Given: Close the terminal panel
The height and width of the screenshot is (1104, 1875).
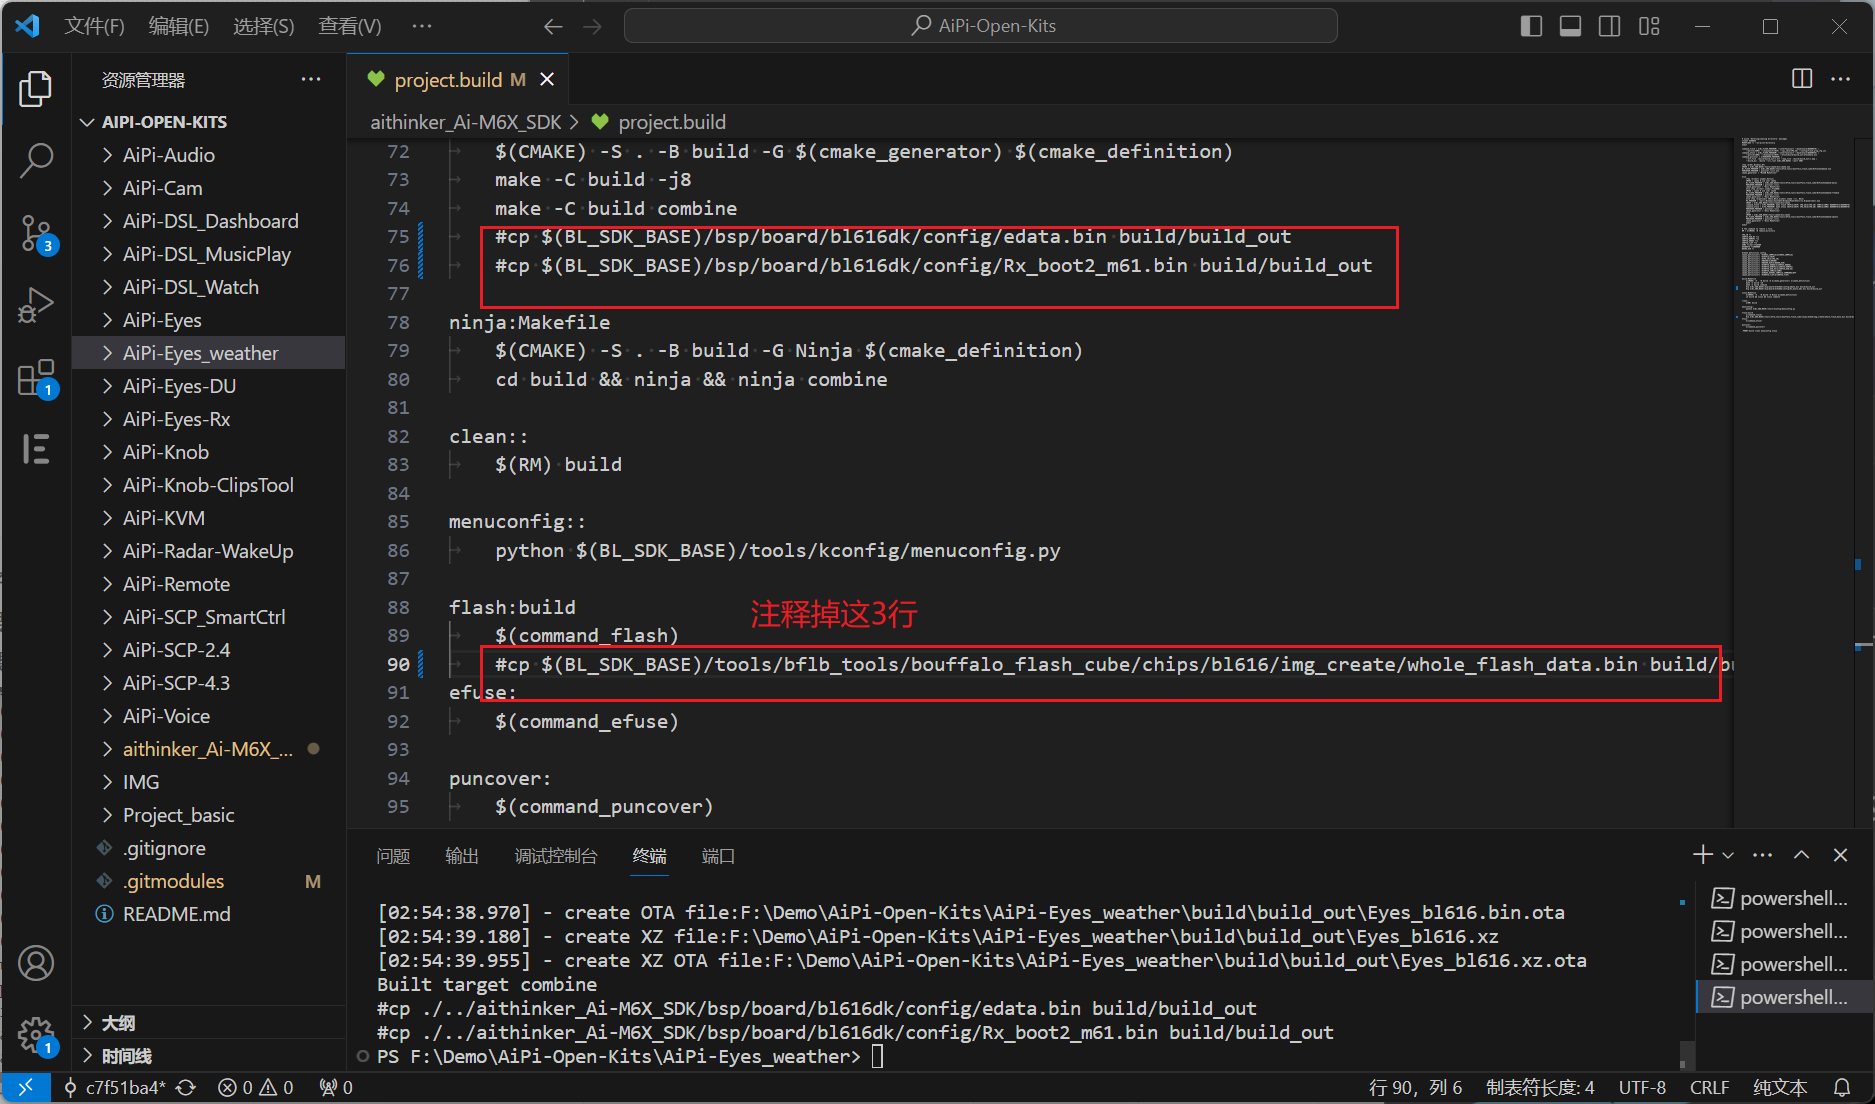Looking at the screenshot, I should (1840, 855).
